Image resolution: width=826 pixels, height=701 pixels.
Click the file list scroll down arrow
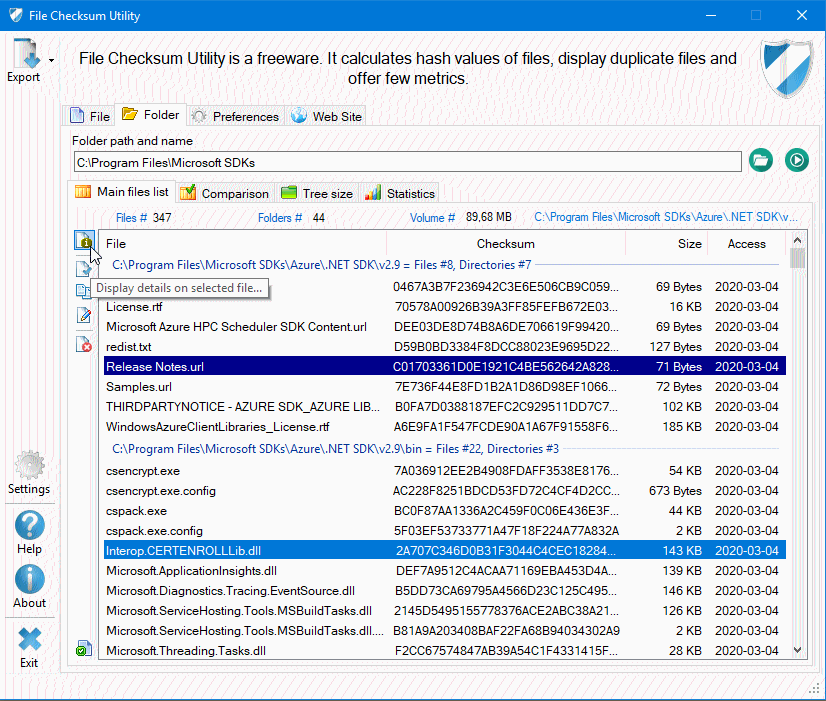click(x=797, y=650)
